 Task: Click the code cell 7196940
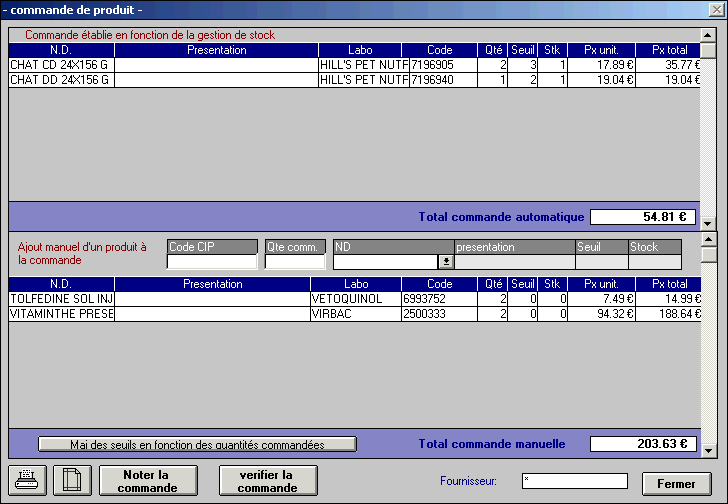443,80
